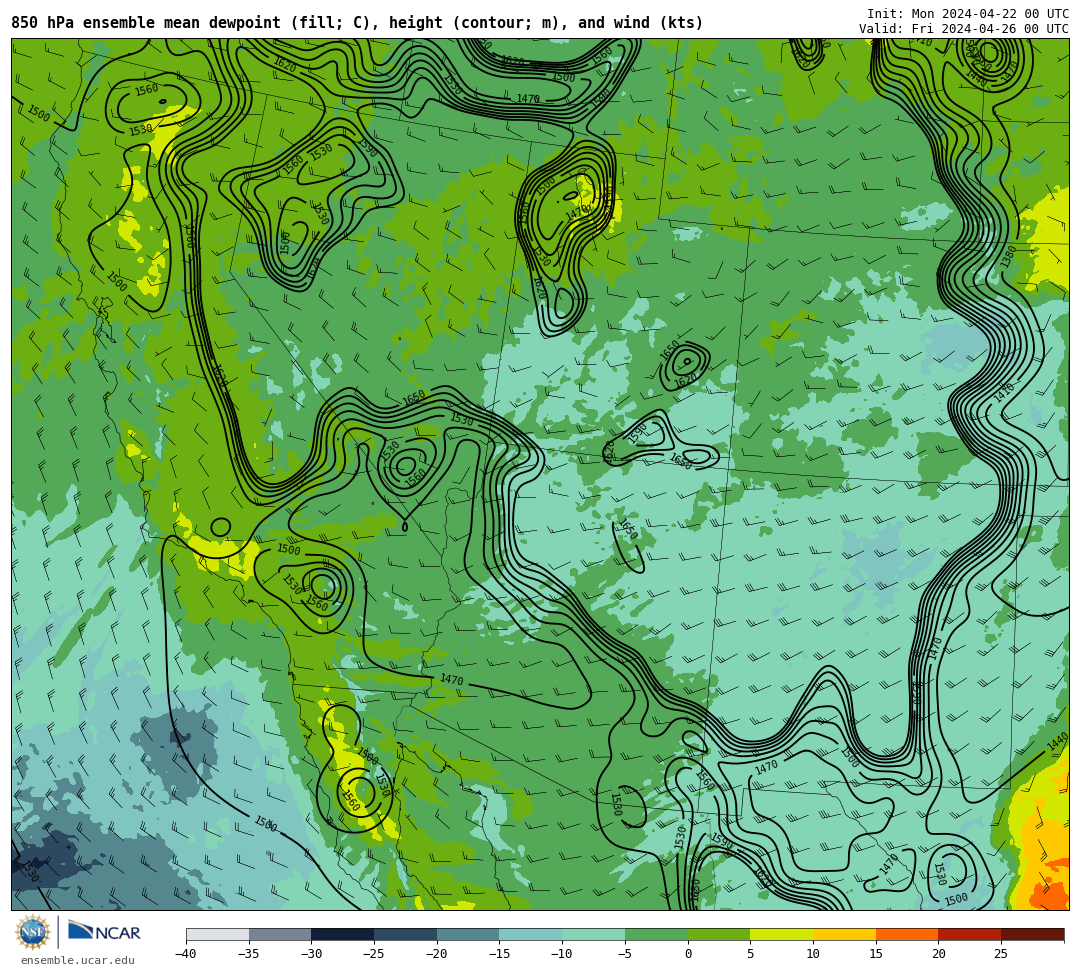Click the amber 10 to 15 colorbar swatch
This screenshot has width=1080, height=973.
point(844,934)
